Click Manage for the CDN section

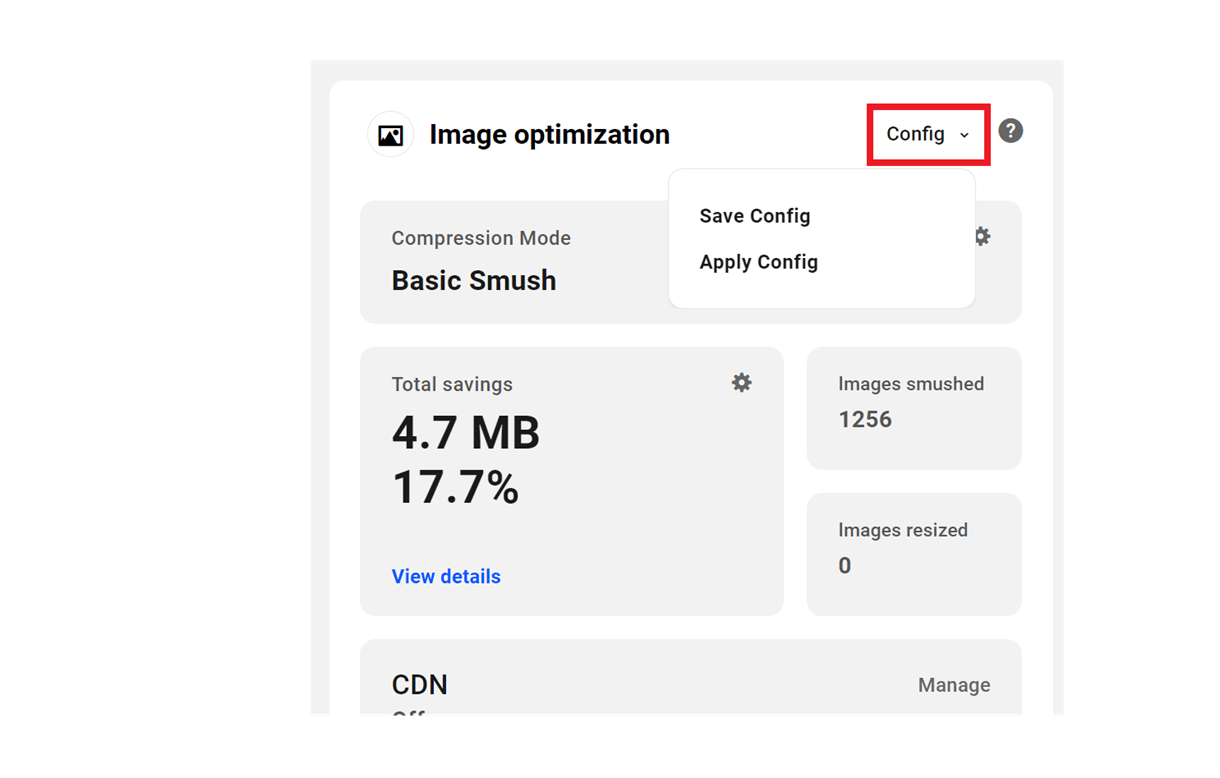click(x=954, y=685)
